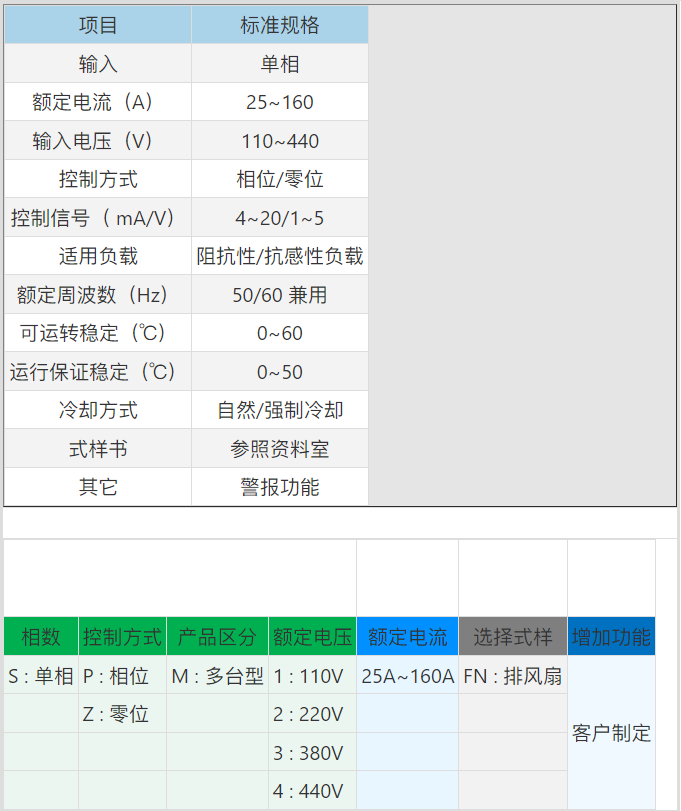Select the P：相位 cell
The width and height of the screenshot is (681, 811).
[123, 675]
